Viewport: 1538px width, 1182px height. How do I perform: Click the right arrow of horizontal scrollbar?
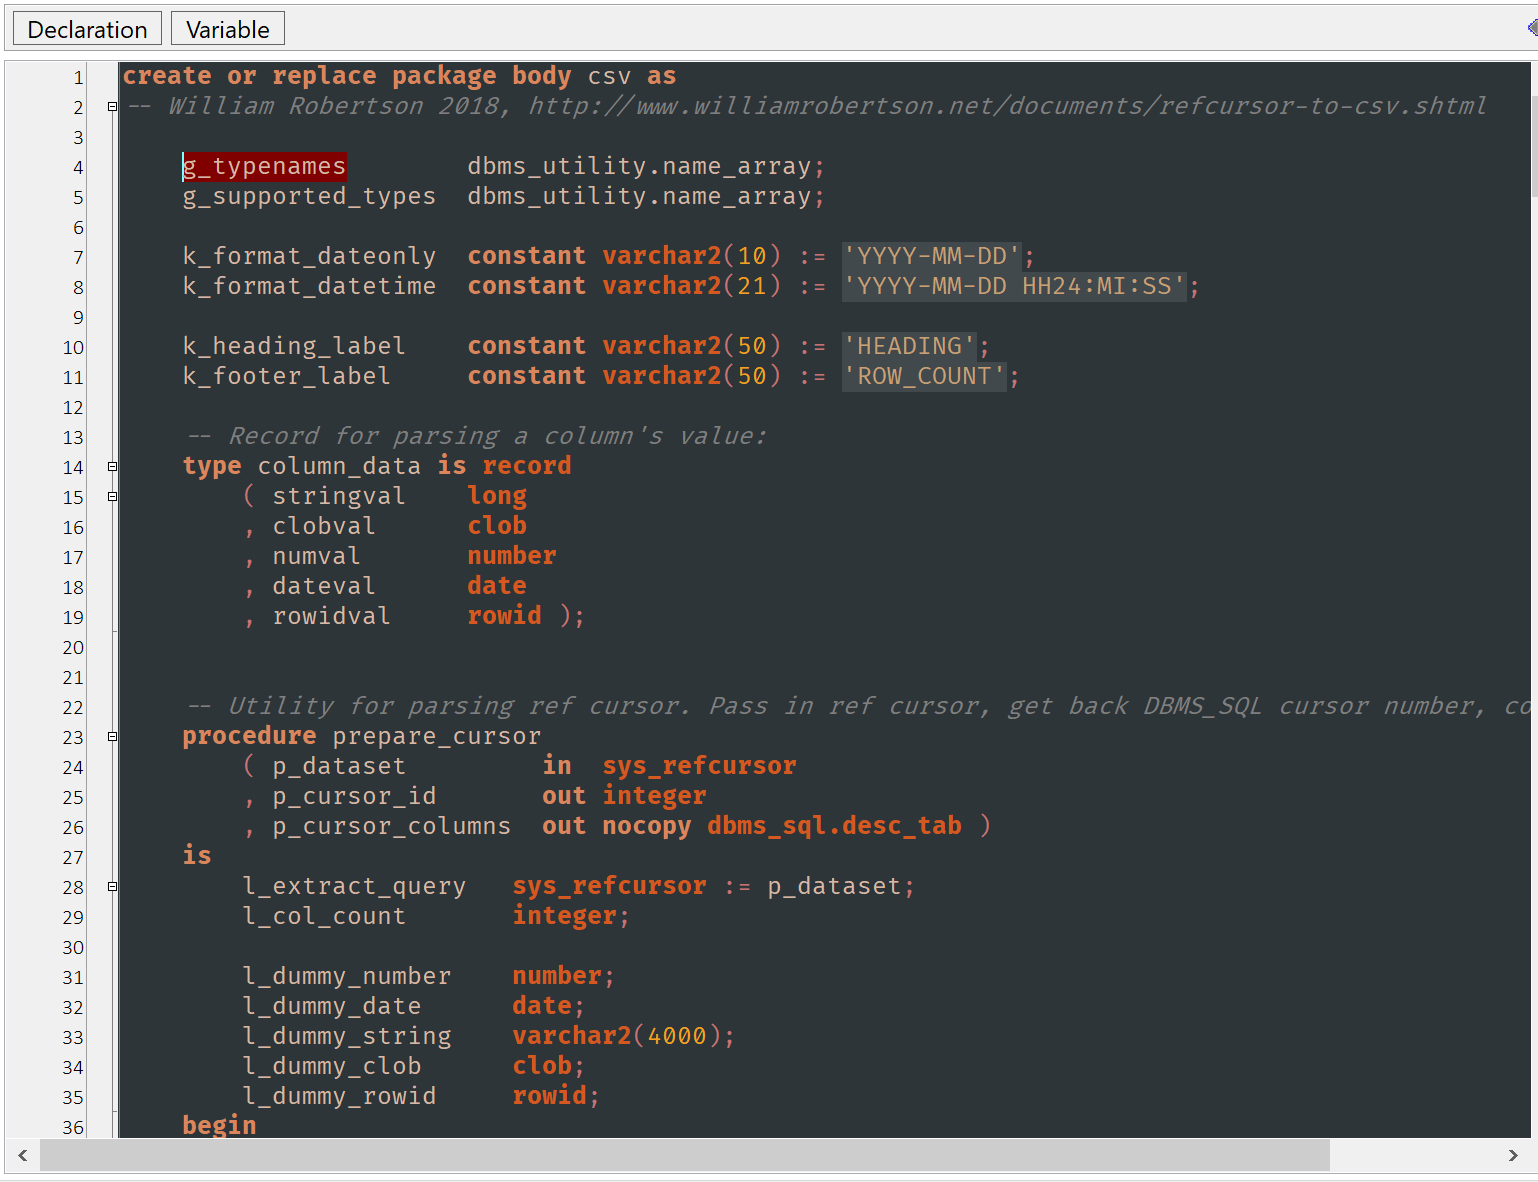click(x=1512, y=1155)
